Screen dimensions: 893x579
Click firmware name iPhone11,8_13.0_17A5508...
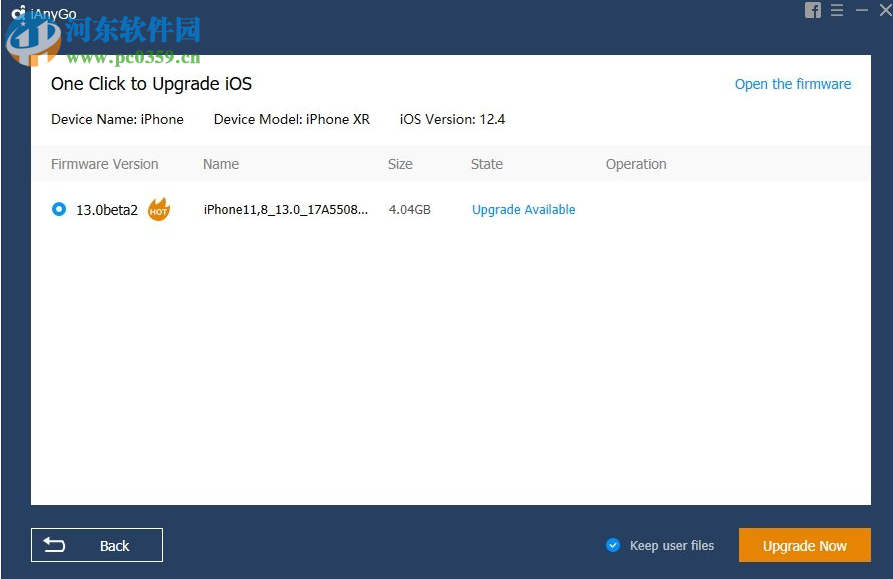pyautogui.click(x=286, y=210)
